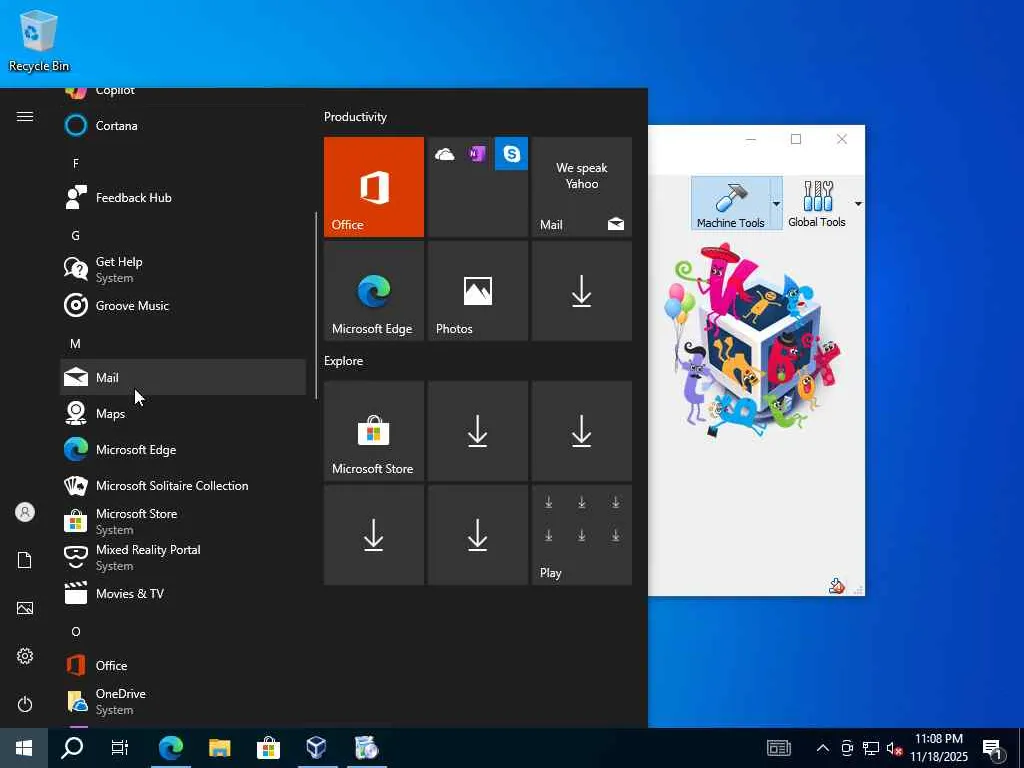
Task: Open Documents from the Start sidebar
Action: coord(25,560)
